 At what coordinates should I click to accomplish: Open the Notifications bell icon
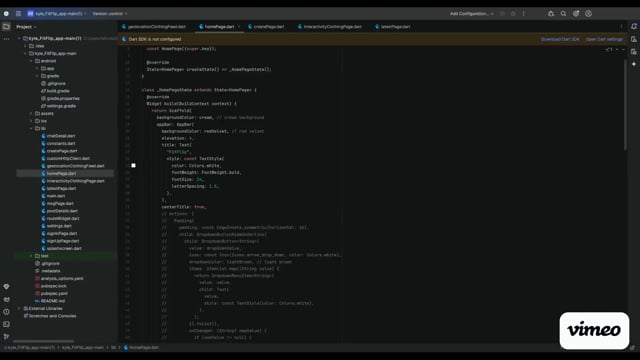[x=634, y=27]
